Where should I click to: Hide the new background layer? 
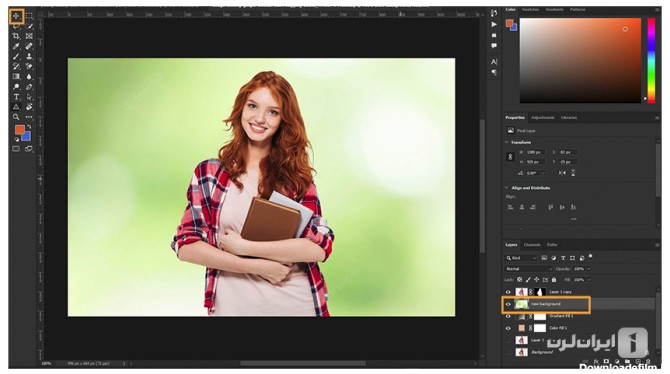click(x=508, y=304)
